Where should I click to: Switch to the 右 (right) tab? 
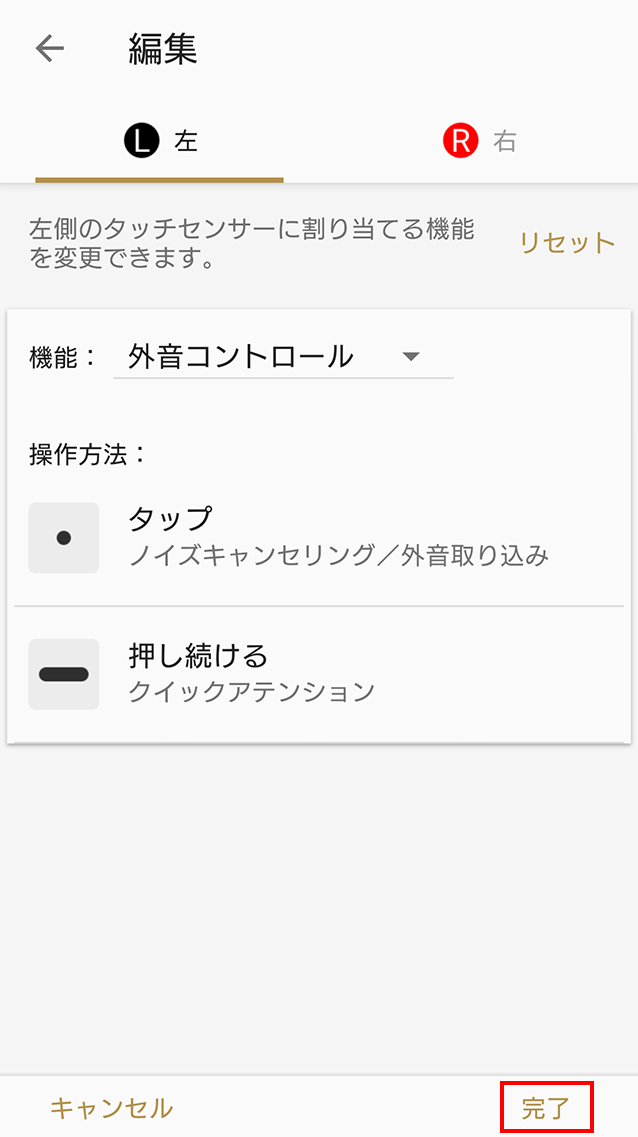click(505, 142)
